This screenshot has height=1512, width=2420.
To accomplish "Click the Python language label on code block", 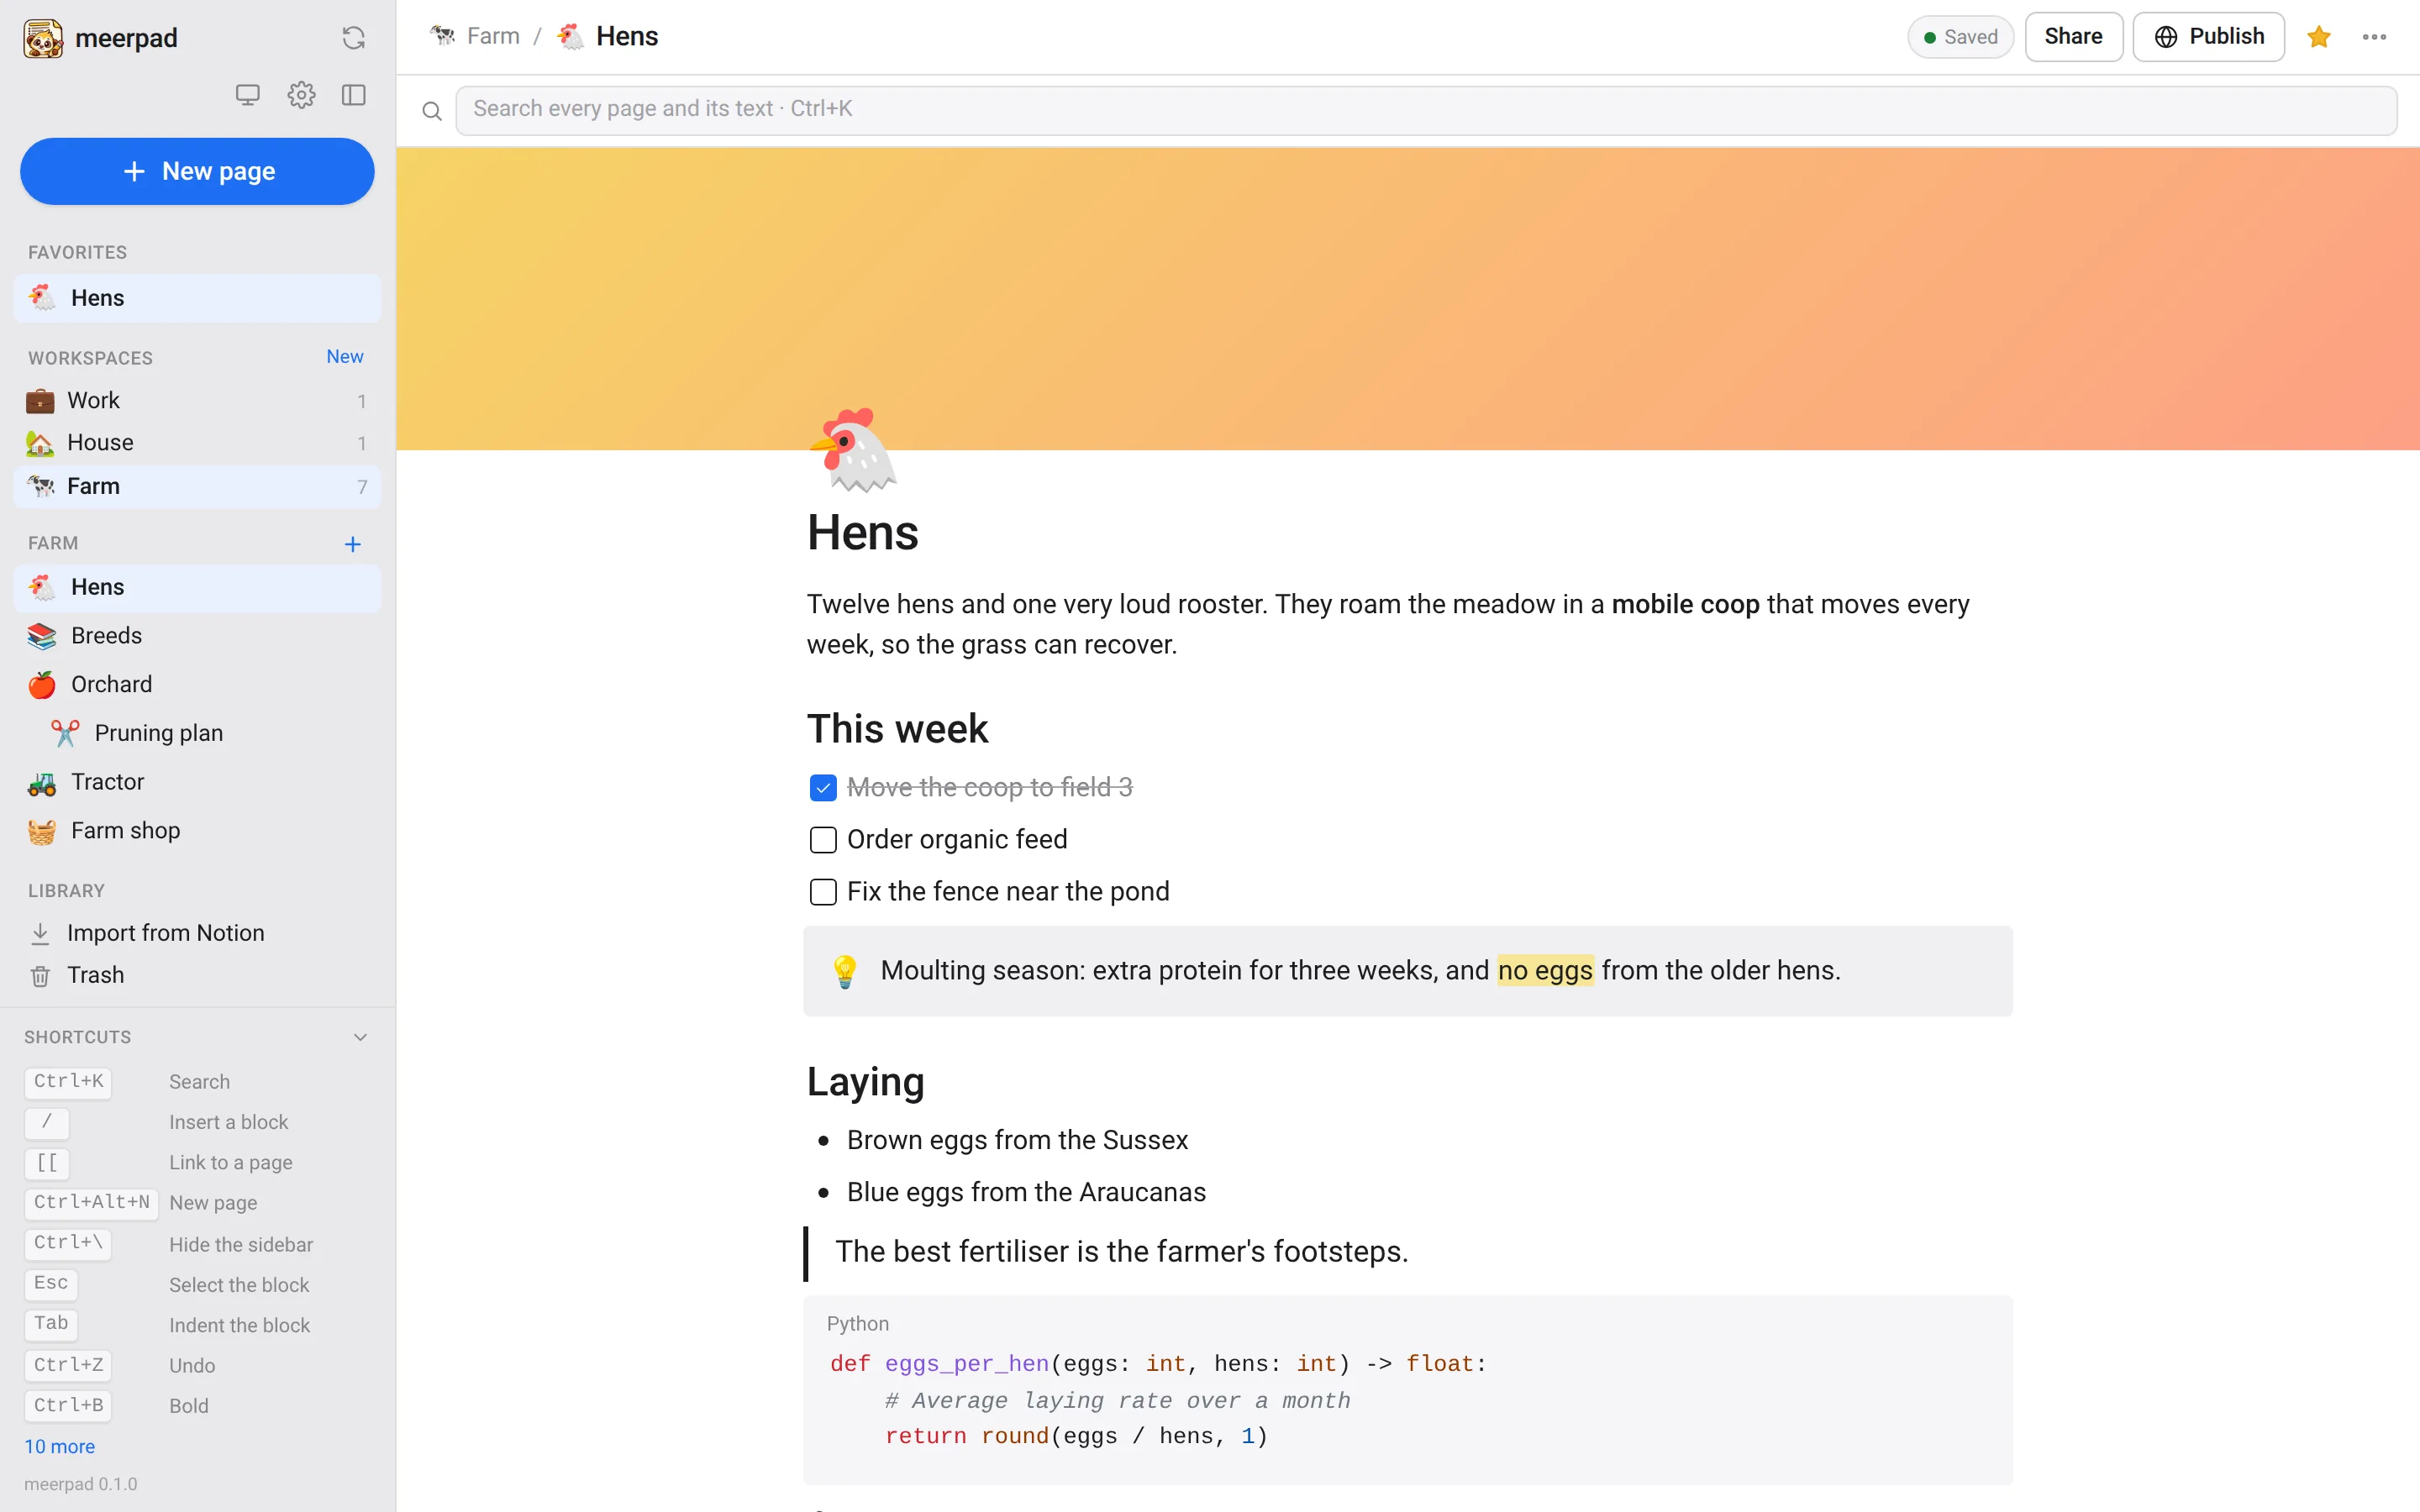I will 857,1324.
